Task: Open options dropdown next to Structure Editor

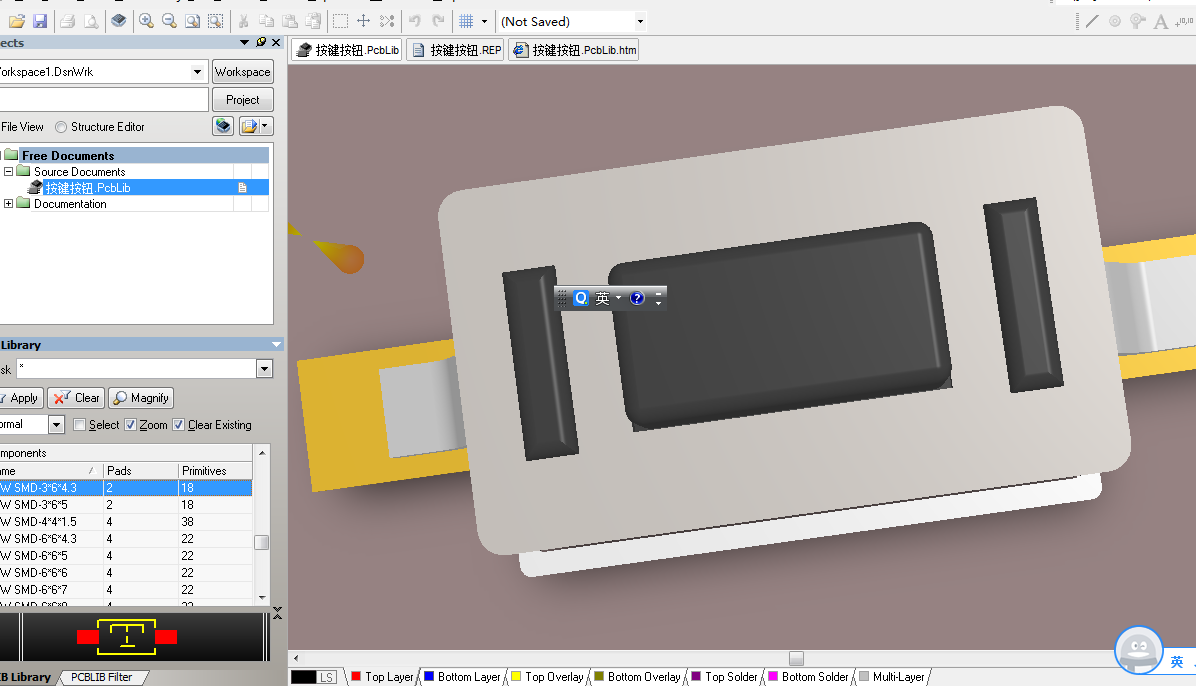Action: pos(265,126)
